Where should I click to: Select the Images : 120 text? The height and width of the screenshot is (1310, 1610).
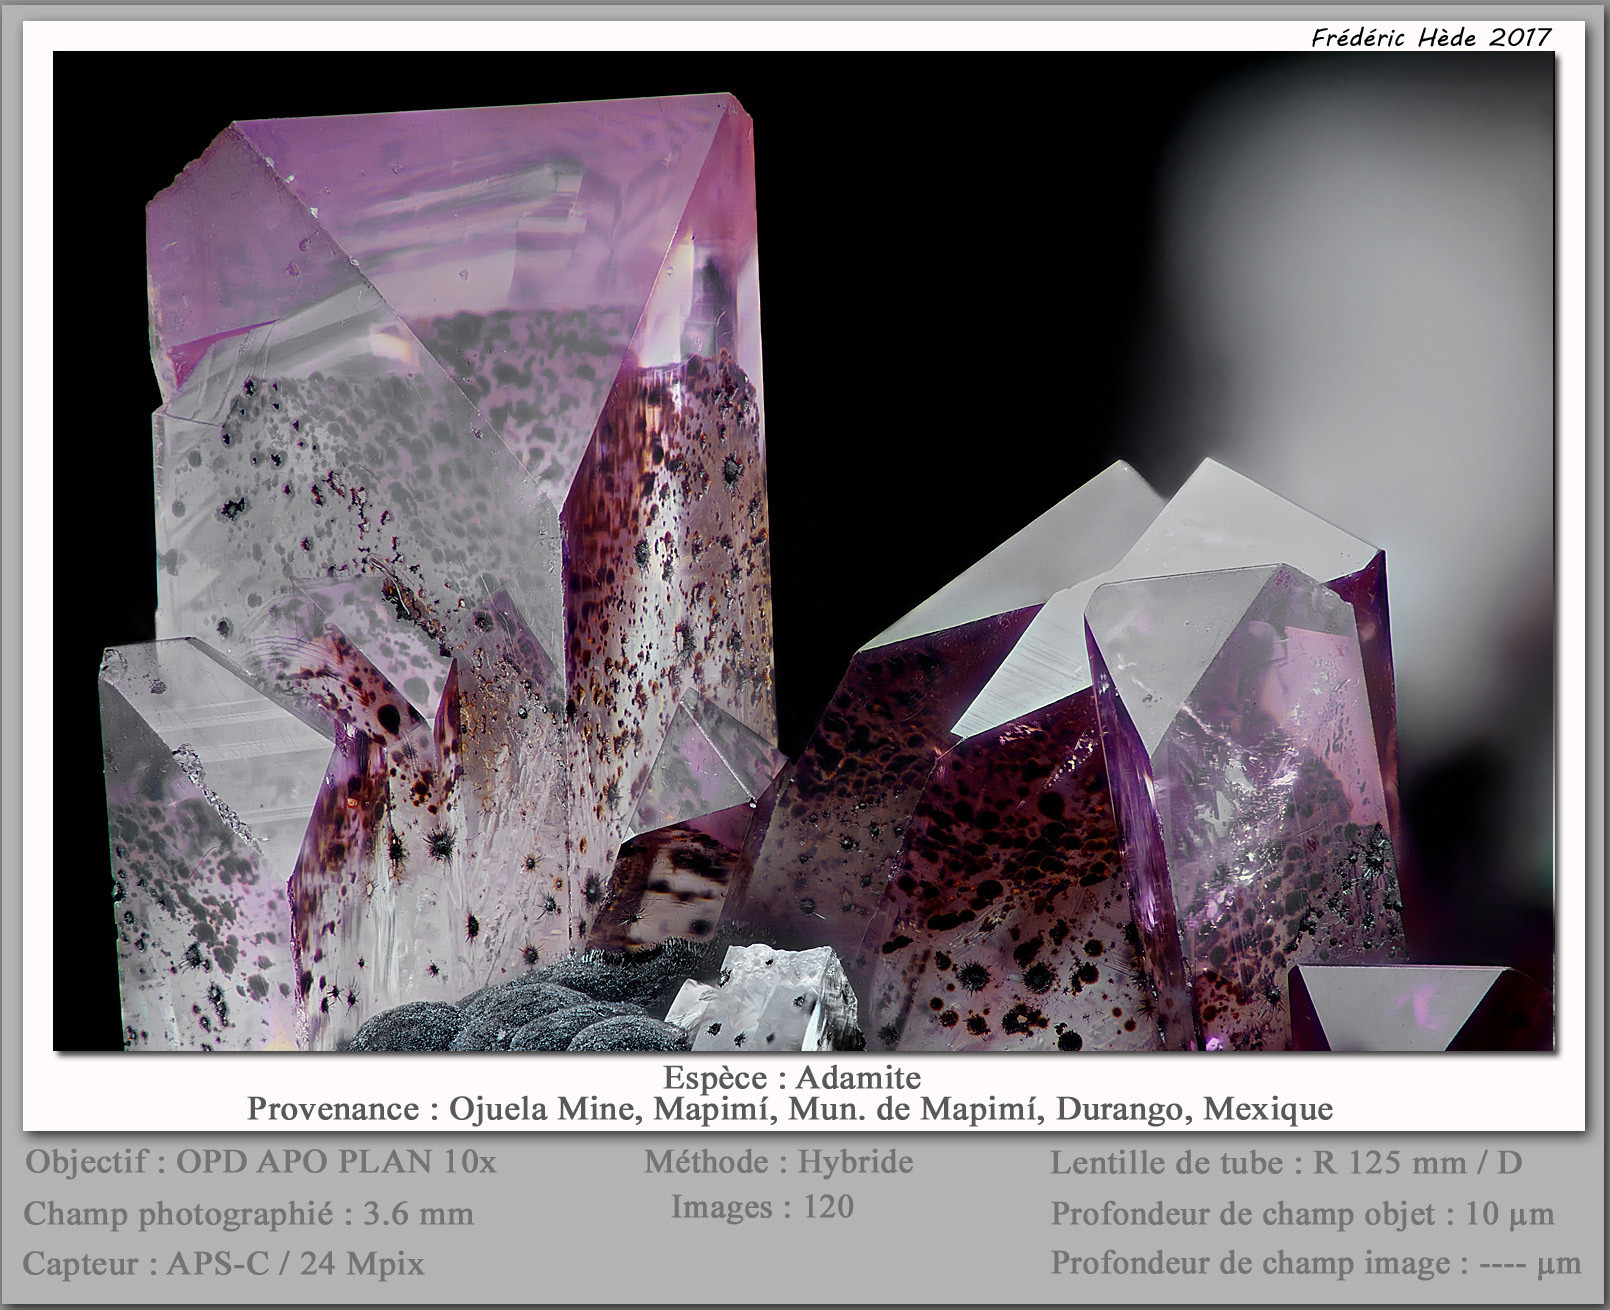click(x=762, y=1207)
